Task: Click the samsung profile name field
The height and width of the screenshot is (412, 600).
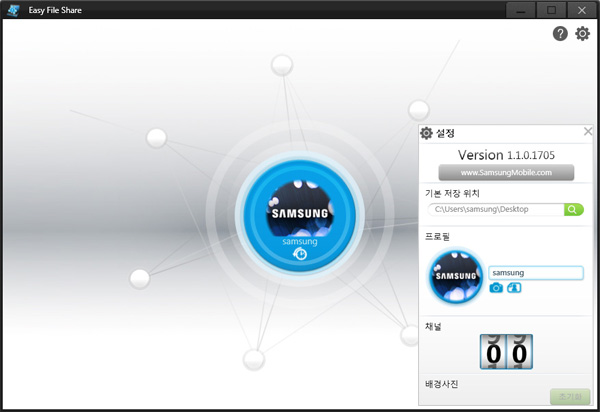Action: 536,273
